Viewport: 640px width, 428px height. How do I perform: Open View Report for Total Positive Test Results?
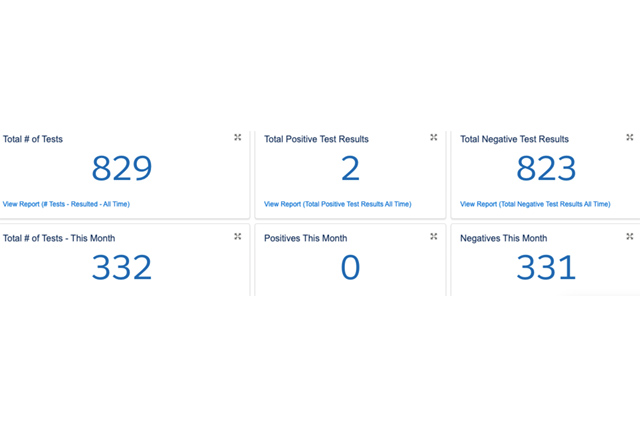(x=337, y=204)
